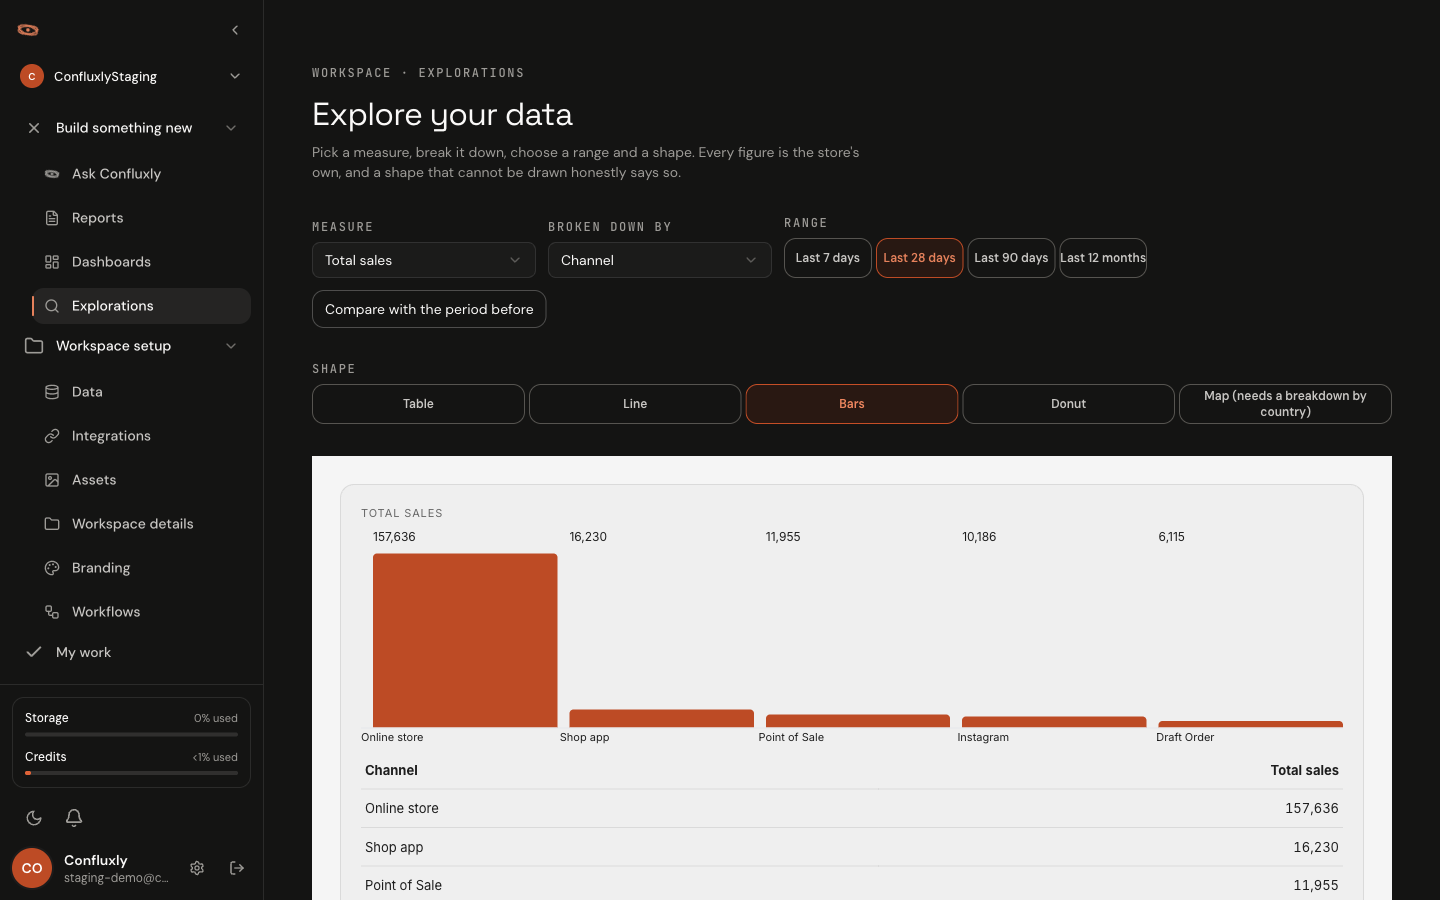Toggle Compare with the period before
This screenshot has height=900, width=1440.
tap(429, 309)
